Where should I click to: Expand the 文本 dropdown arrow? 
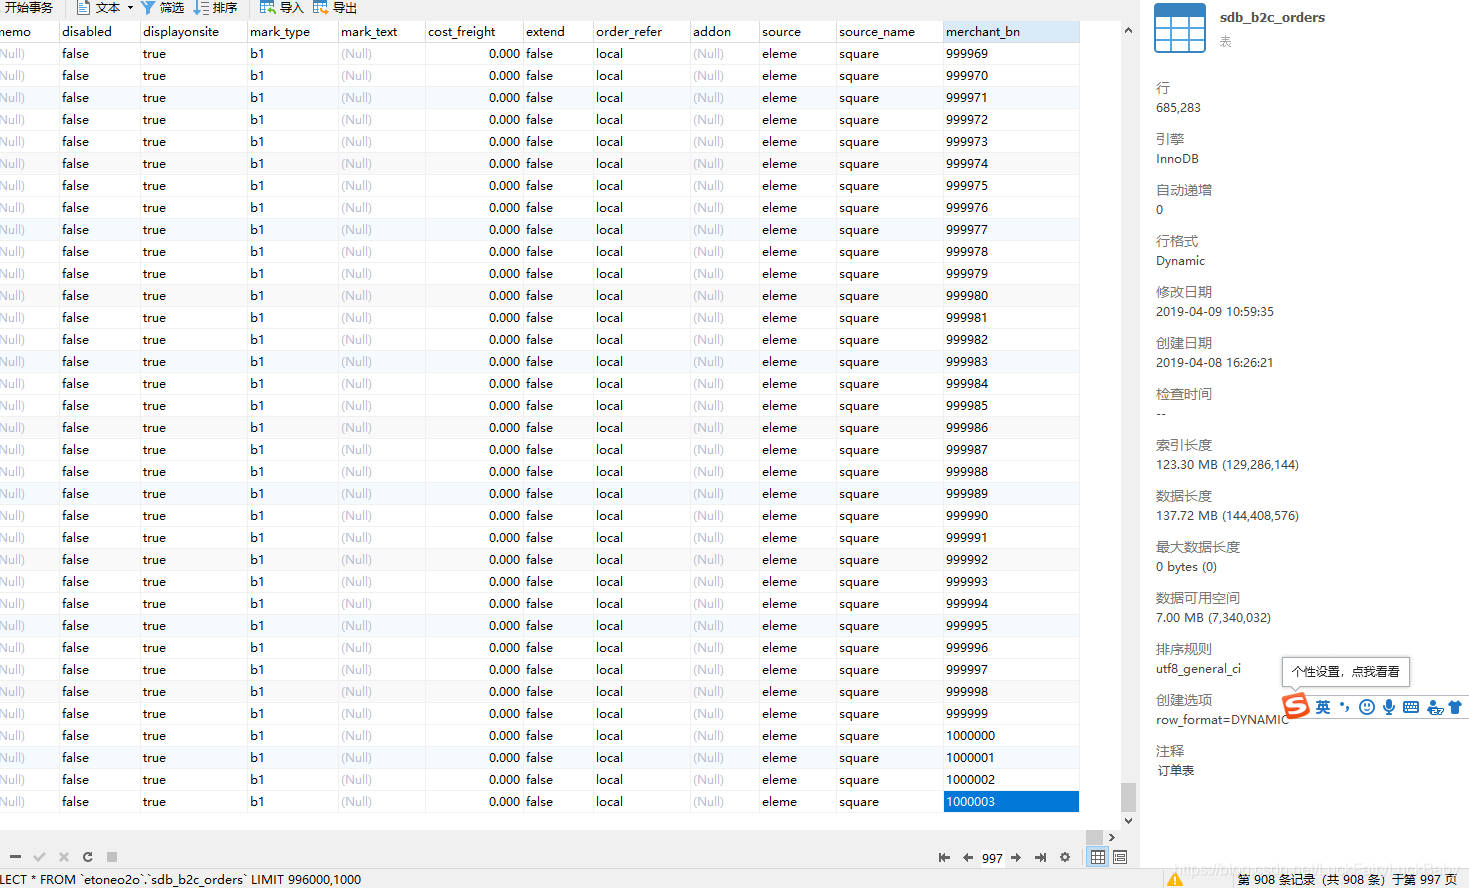130,8
